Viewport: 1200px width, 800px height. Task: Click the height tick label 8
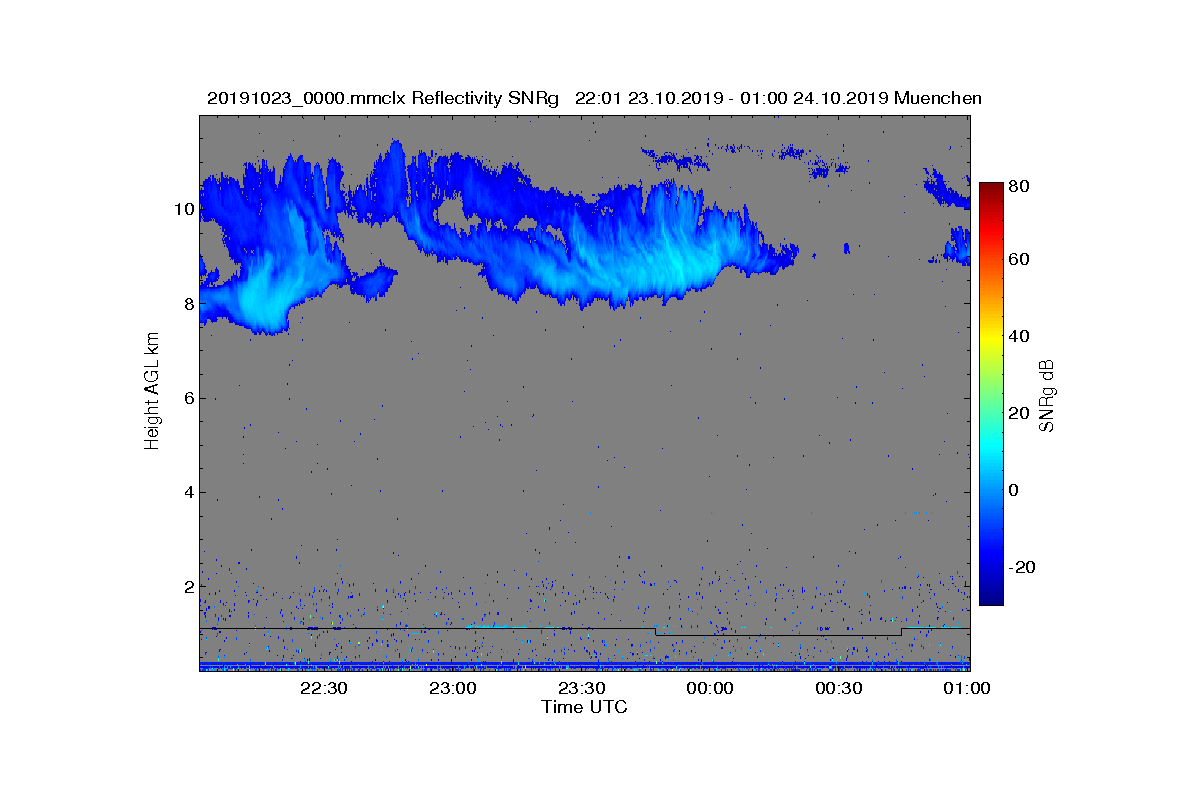click(187, 303)
